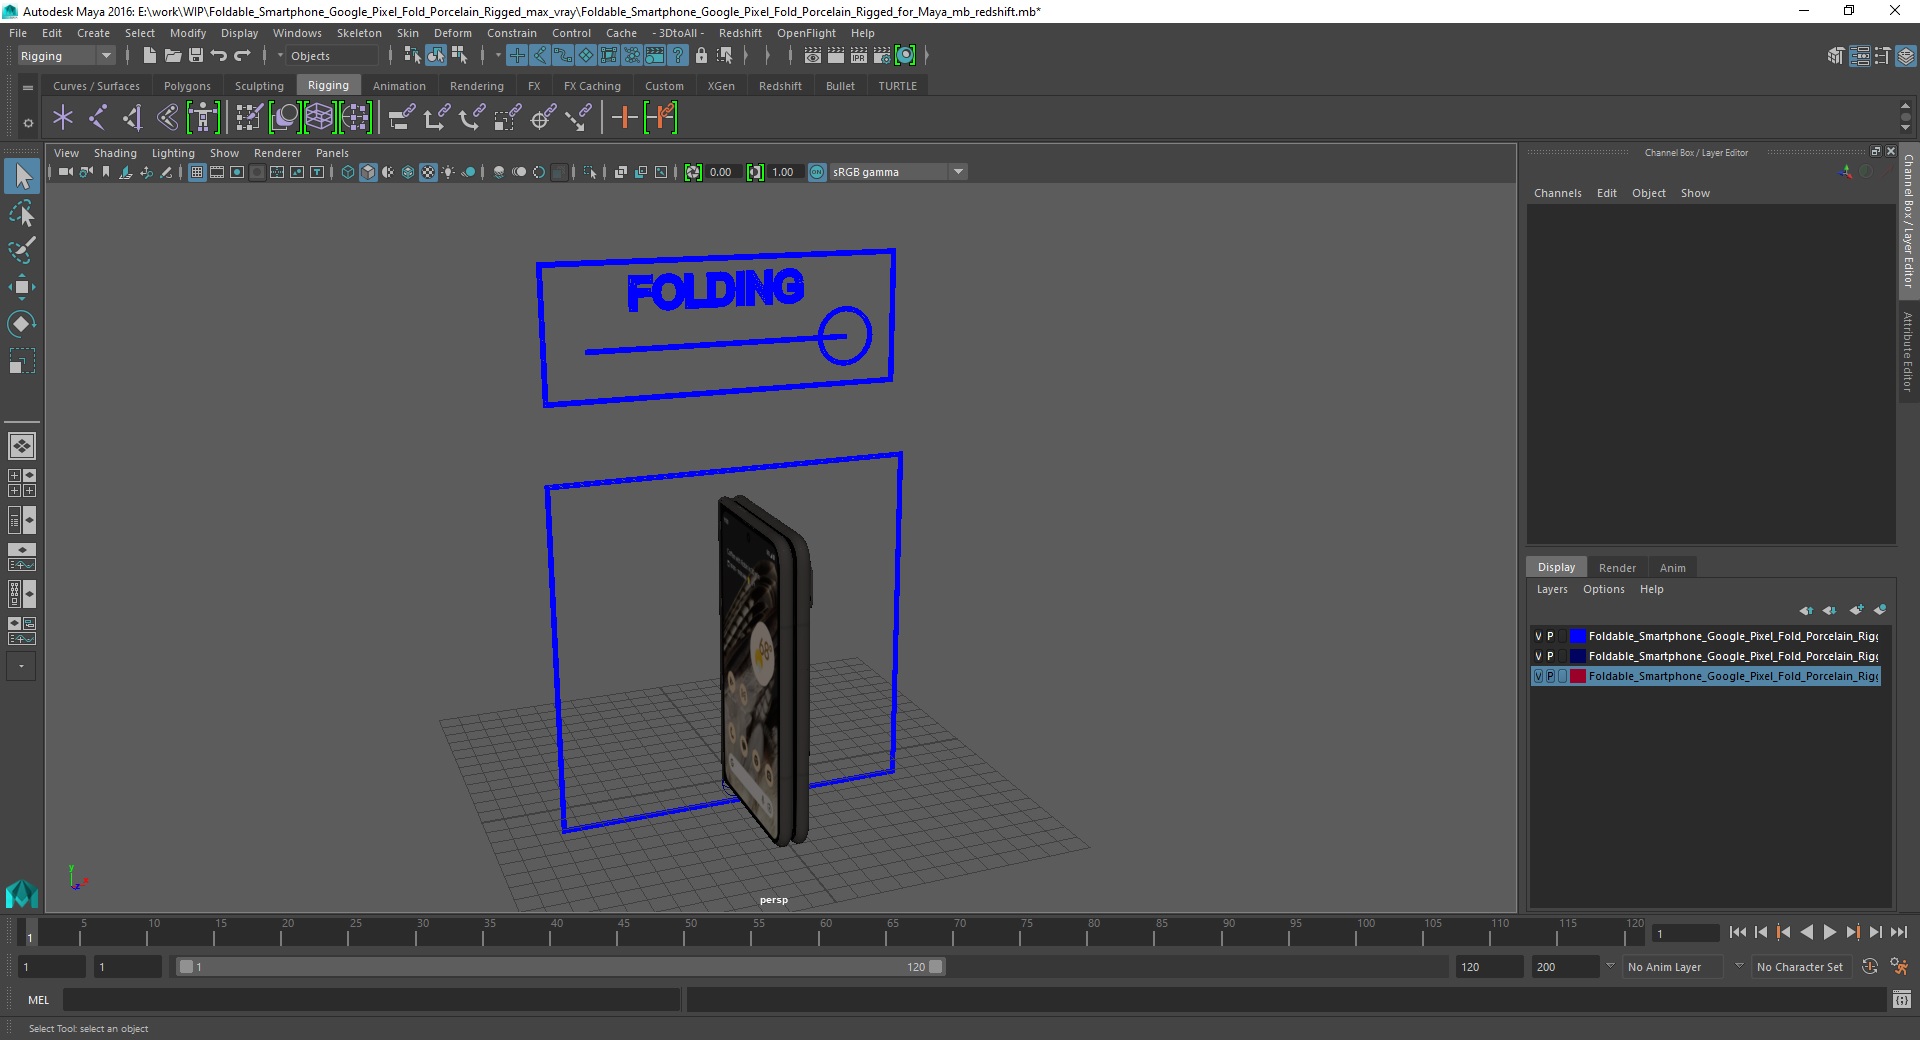The image size is (1920, 1040).
Task: Switch to the Polygons shelf tab
Action: (187, 86)
